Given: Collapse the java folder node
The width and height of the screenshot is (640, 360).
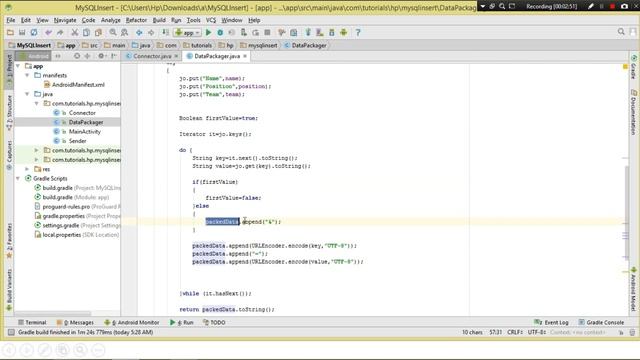Looking at the screenshot, I should pyautogui.click(x=27, y=94).
